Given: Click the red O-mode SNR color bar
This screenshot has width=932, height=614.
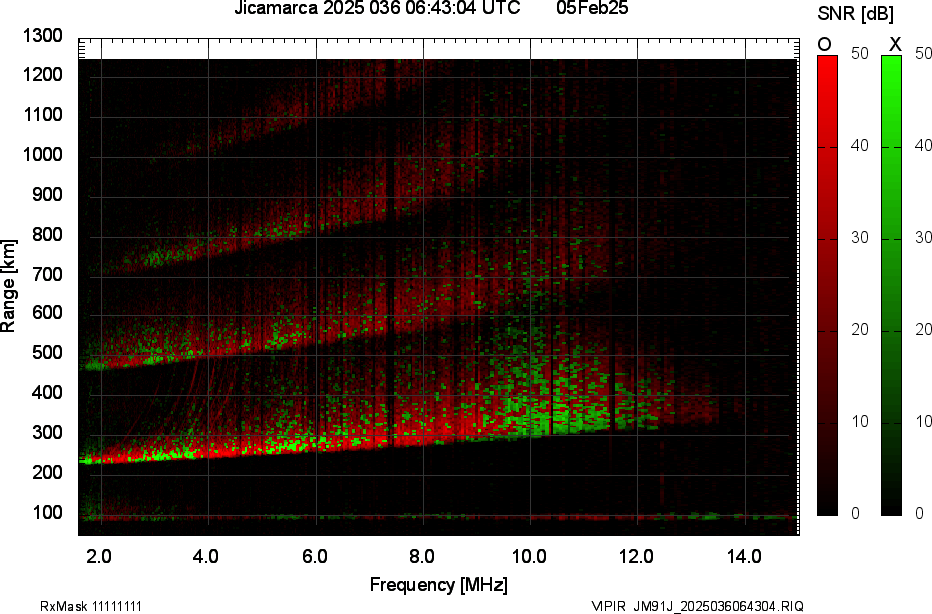Looking at the screenshot, I should 827,285.
